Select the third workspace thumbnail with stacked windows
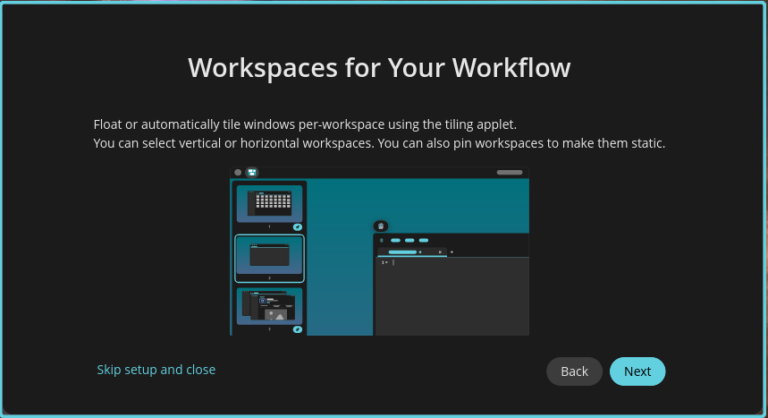The height and width of the screenshot is (418, 768). tap(269, 308)
